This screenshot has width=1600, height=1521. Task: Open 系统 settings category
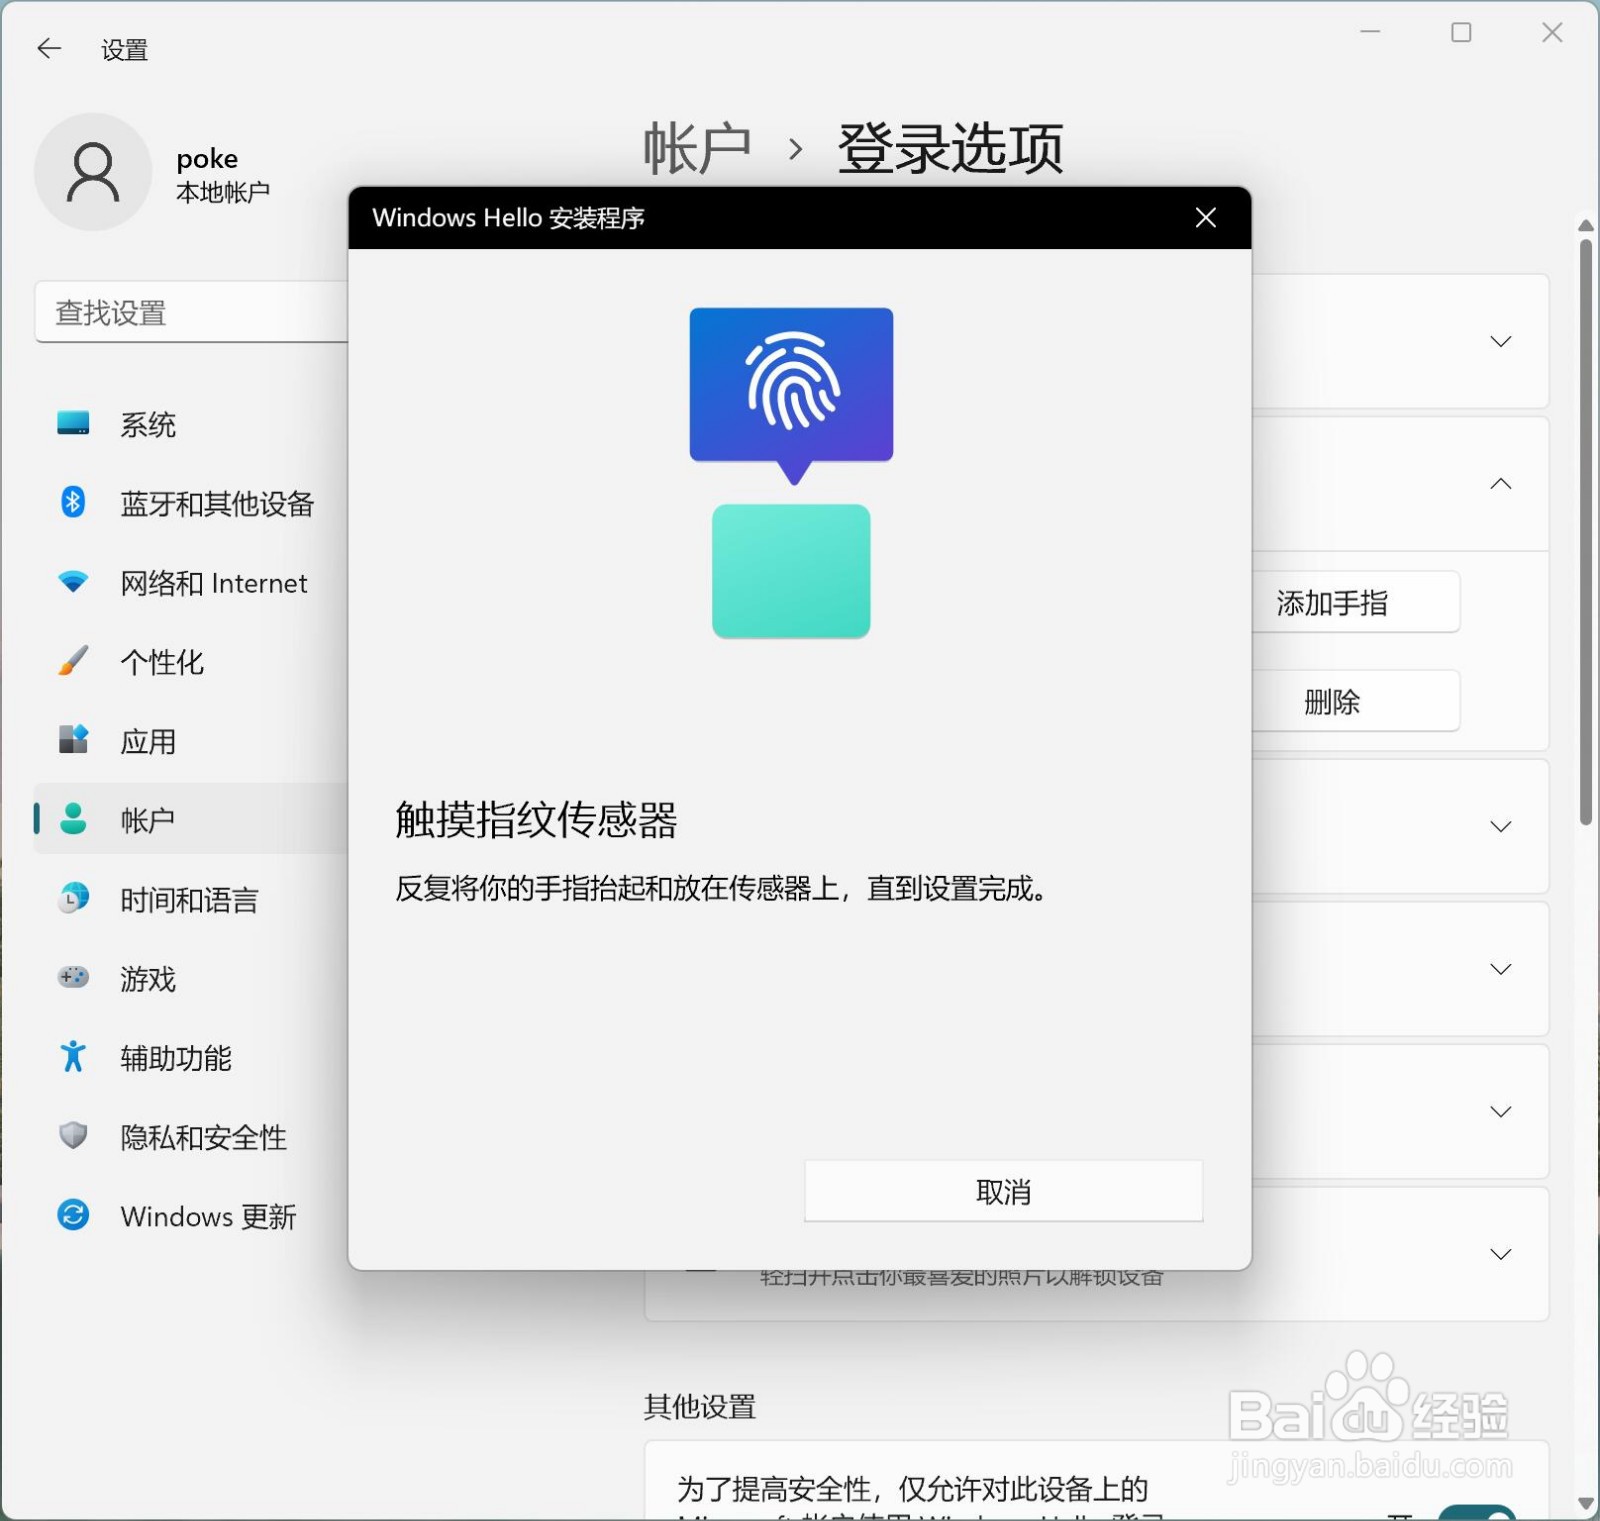click(x=190, y=424)
